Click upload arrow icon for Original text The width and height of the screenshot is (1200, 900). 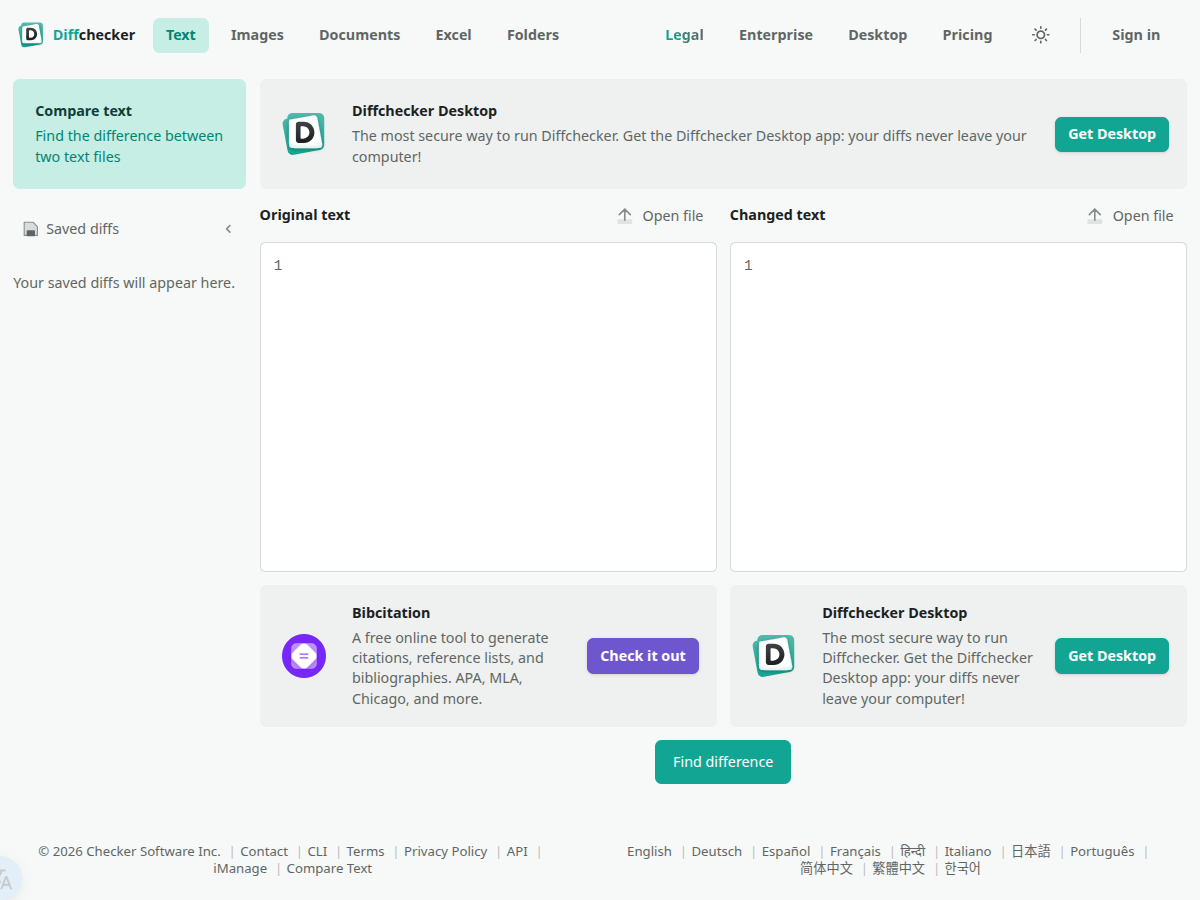coord(625,216)
